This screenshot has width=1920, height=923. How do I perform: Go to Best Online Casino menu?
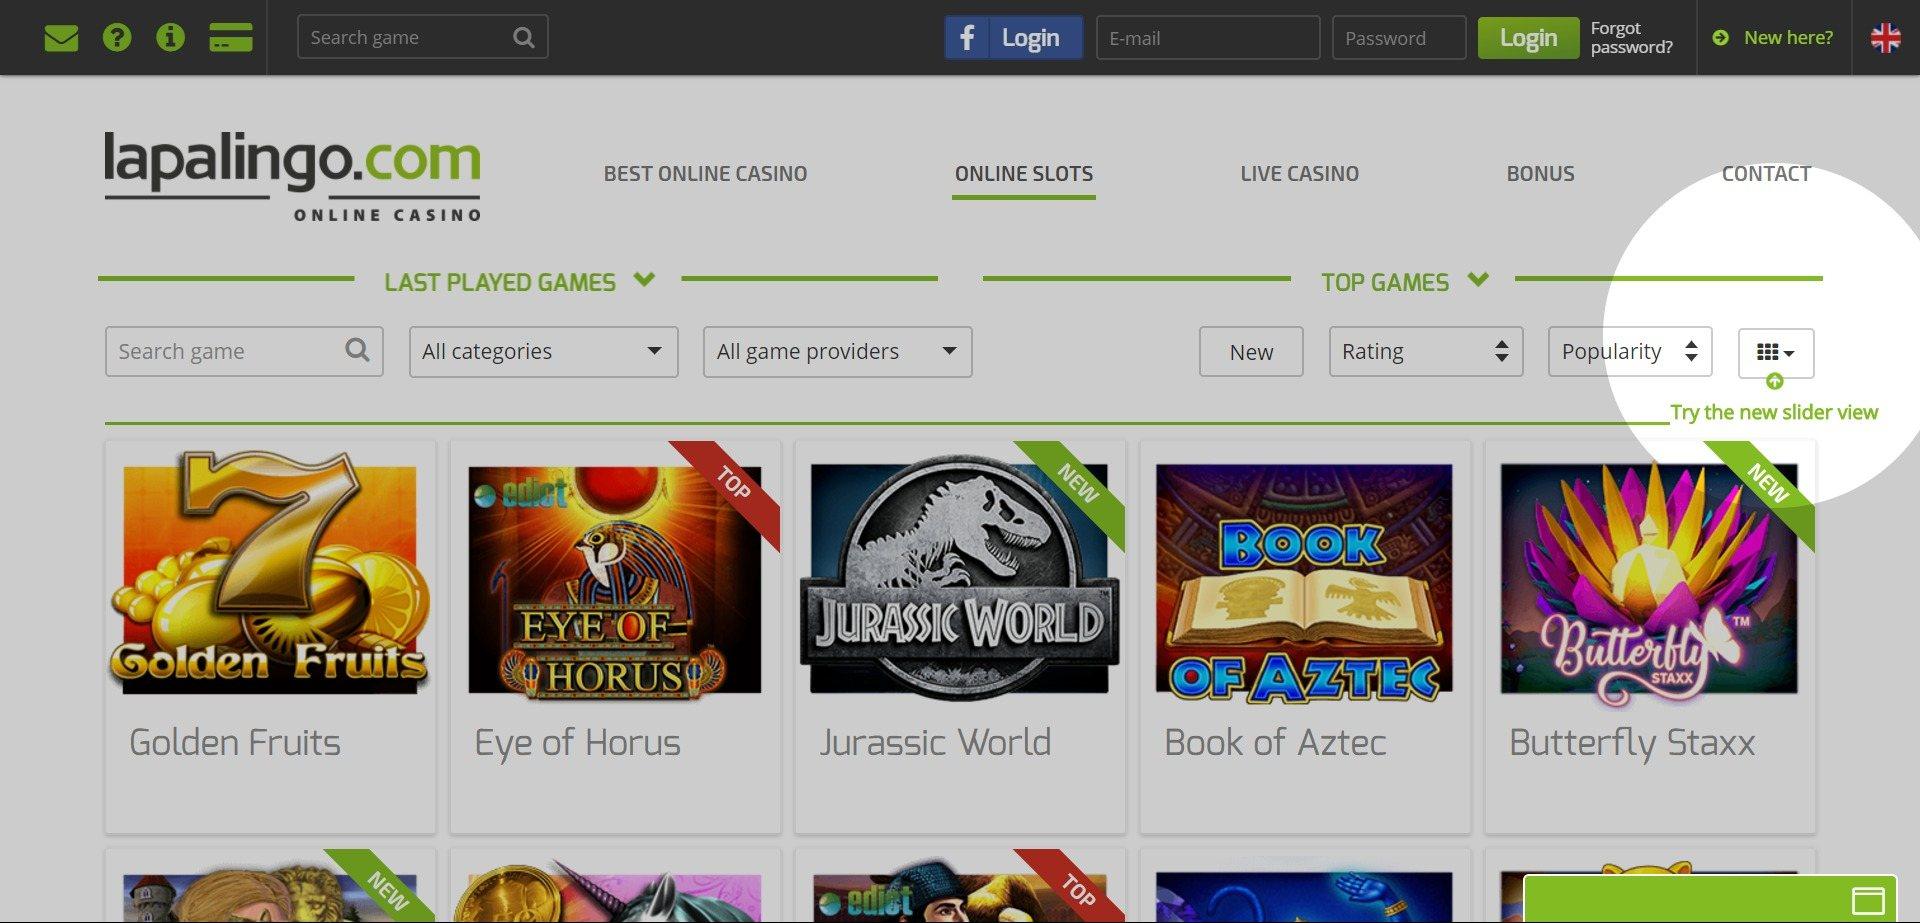click(705, 174)
